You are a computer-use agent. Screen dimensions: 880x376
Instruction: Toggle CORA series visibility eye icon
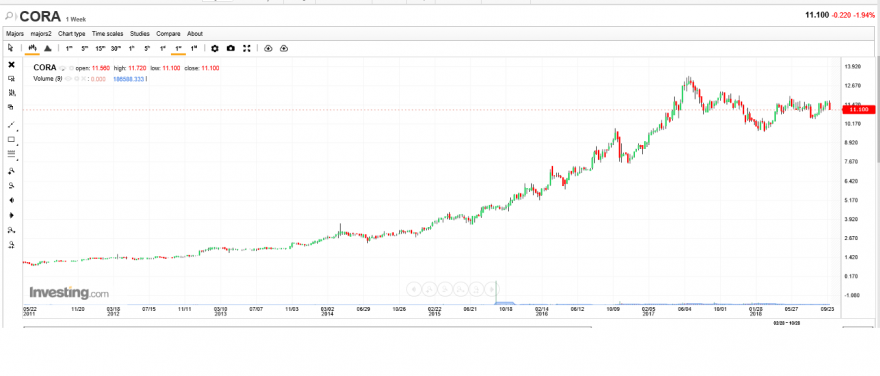(63, 68)
